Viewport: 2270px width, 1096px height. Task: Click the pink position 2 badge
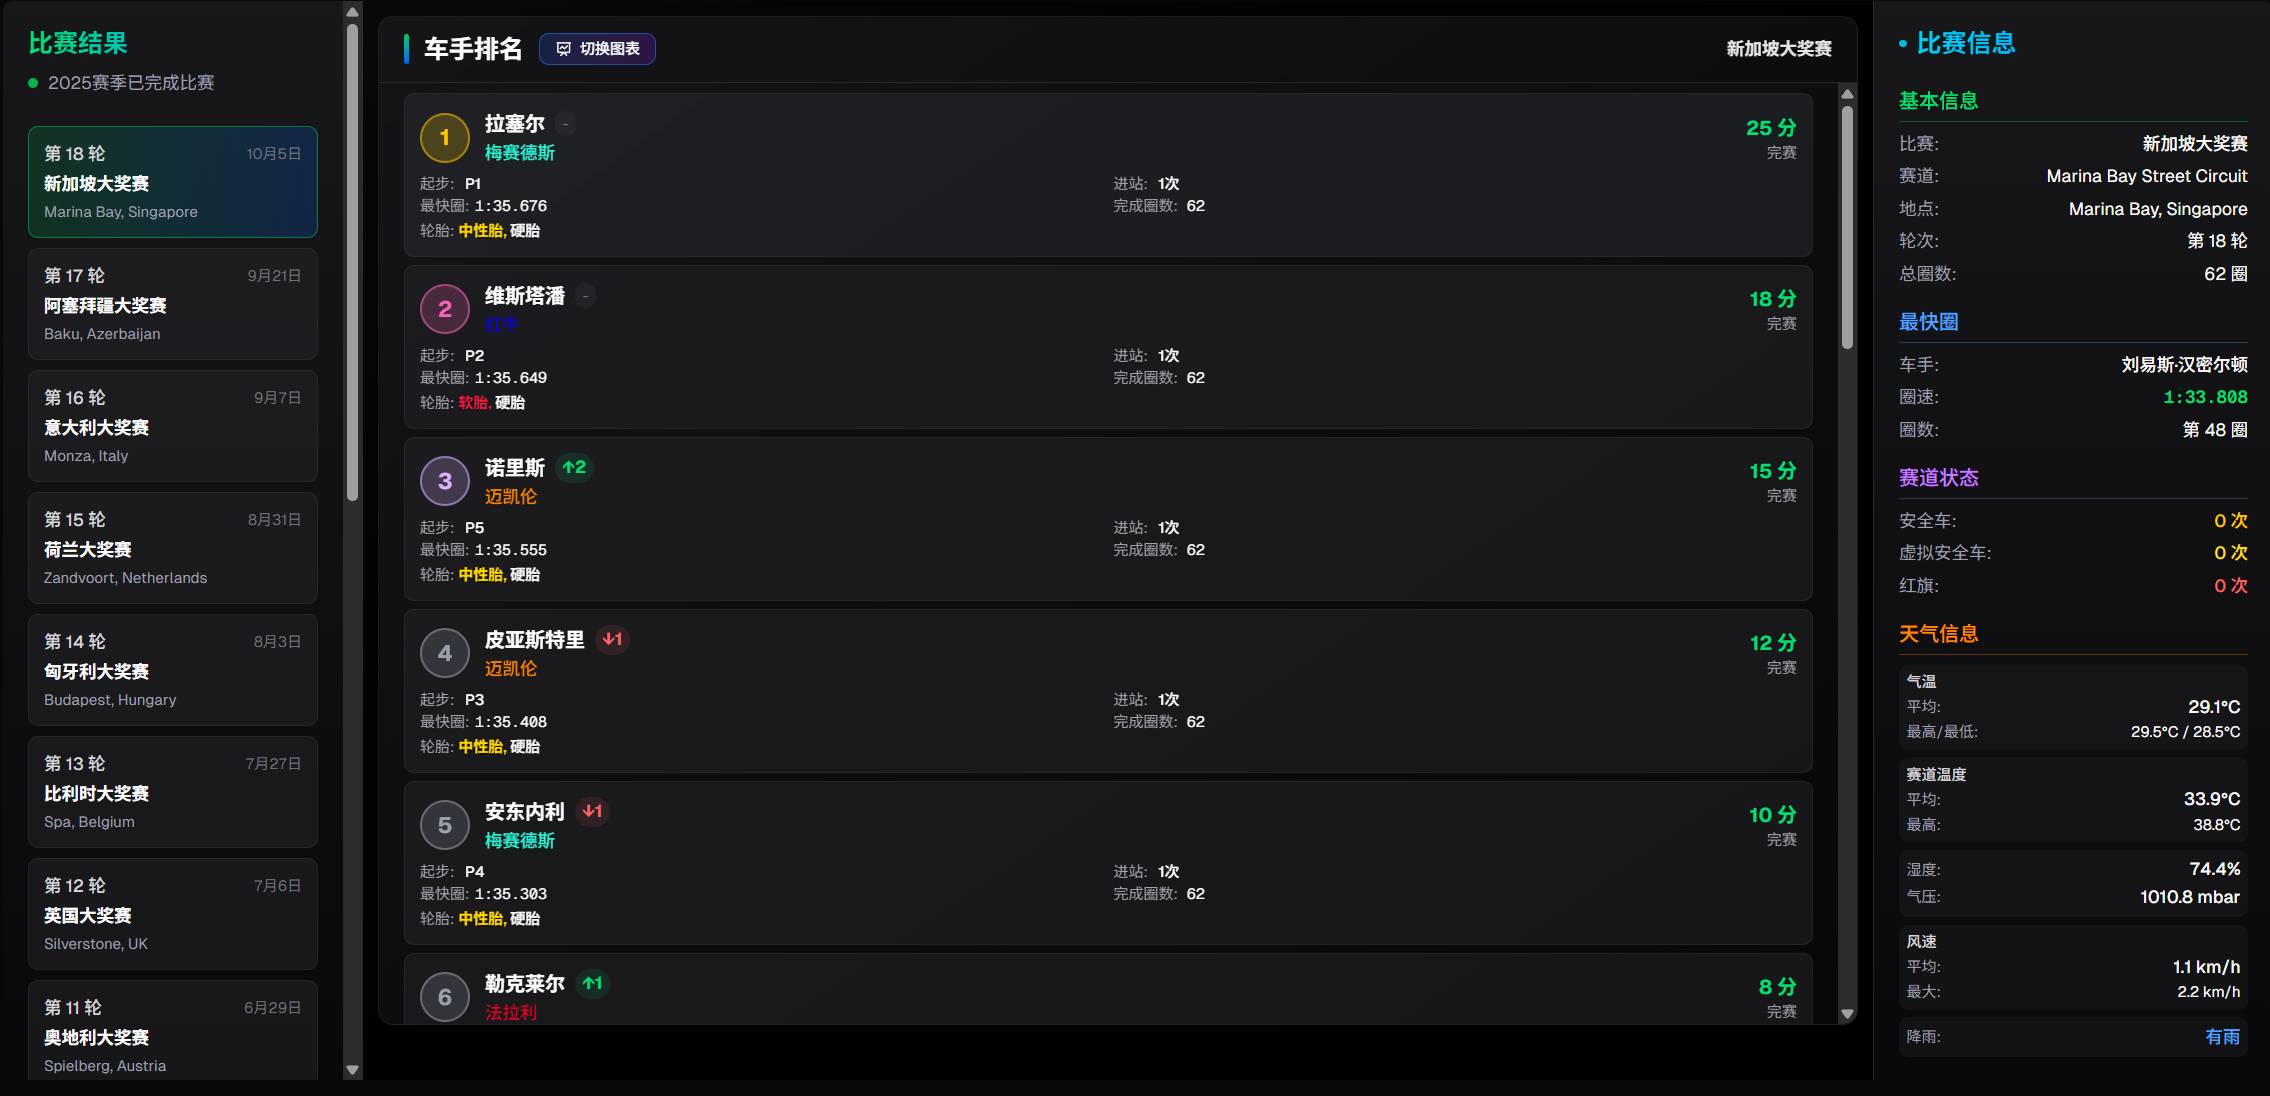pos(445,310)
